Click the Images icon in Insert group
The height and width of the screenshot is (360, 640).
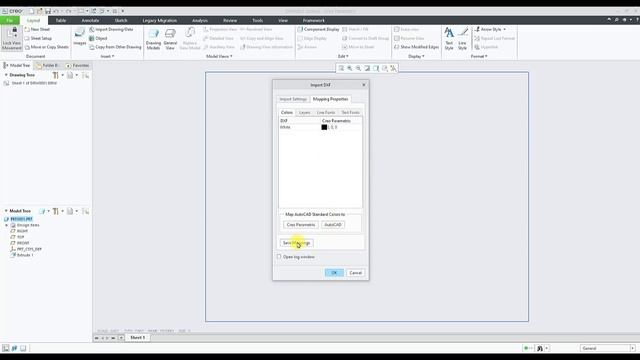[80, 37]
